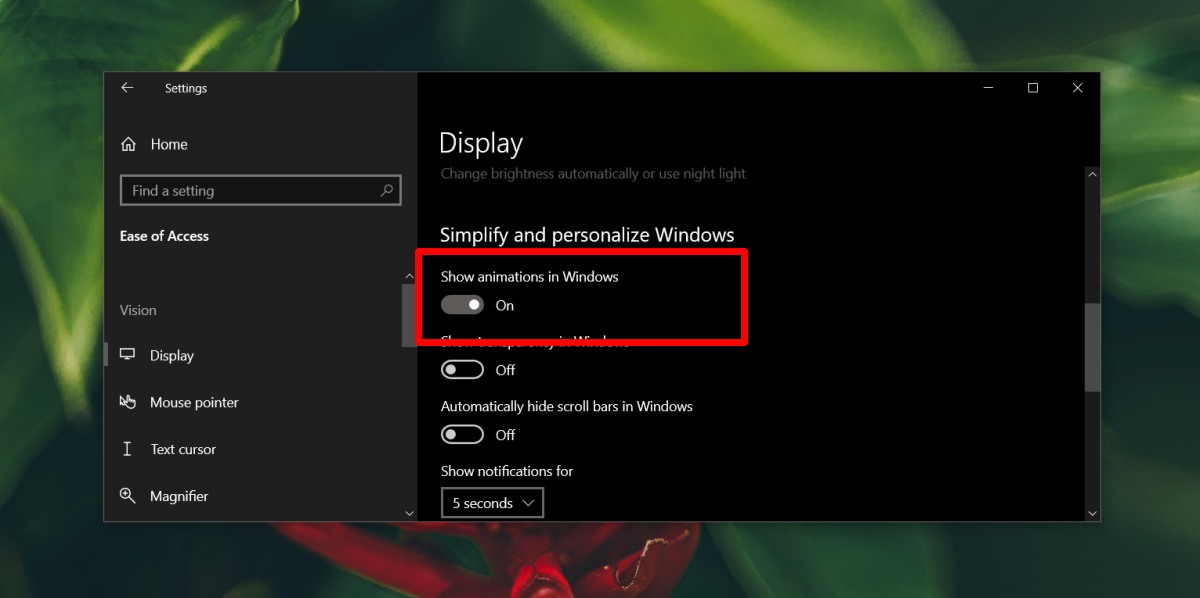The width and height of the screenshot is (1200, 598).
Task: Click the Mouse pointer icon
Action: click(x=127, y=402)
